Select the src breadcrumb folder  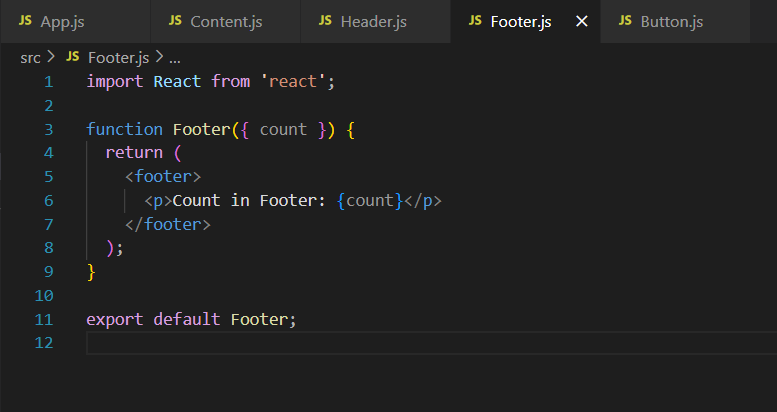[30, 58]
